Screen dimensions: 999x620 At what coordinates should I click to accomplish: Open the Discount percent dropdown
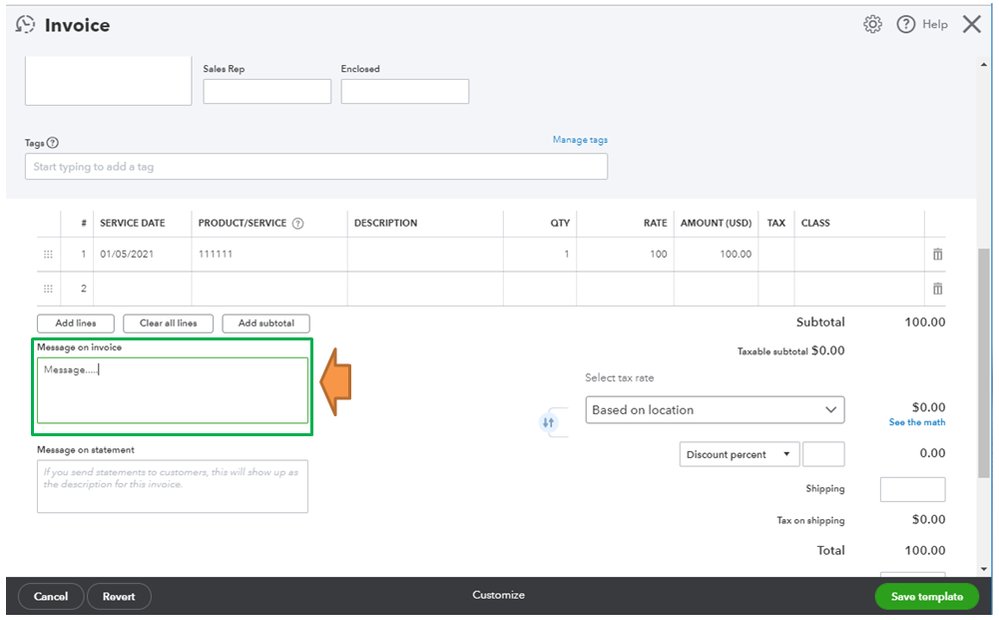click(x=738, y=454)
